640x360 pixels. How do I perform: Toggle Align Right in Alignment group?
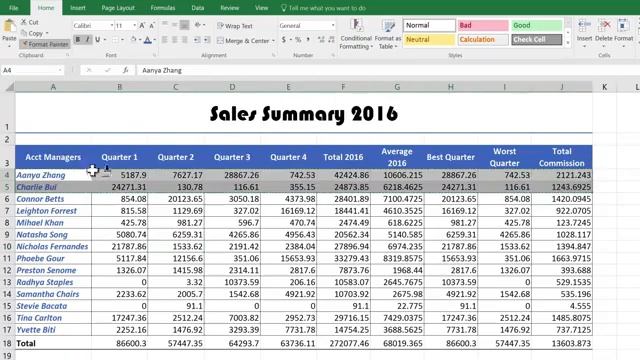pos(184,40)
